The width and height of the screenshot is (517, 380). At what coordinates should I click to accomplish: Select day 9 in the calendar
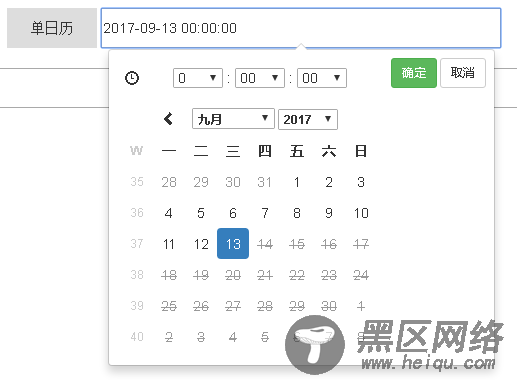pyautogui.click(x=329, y=213)
